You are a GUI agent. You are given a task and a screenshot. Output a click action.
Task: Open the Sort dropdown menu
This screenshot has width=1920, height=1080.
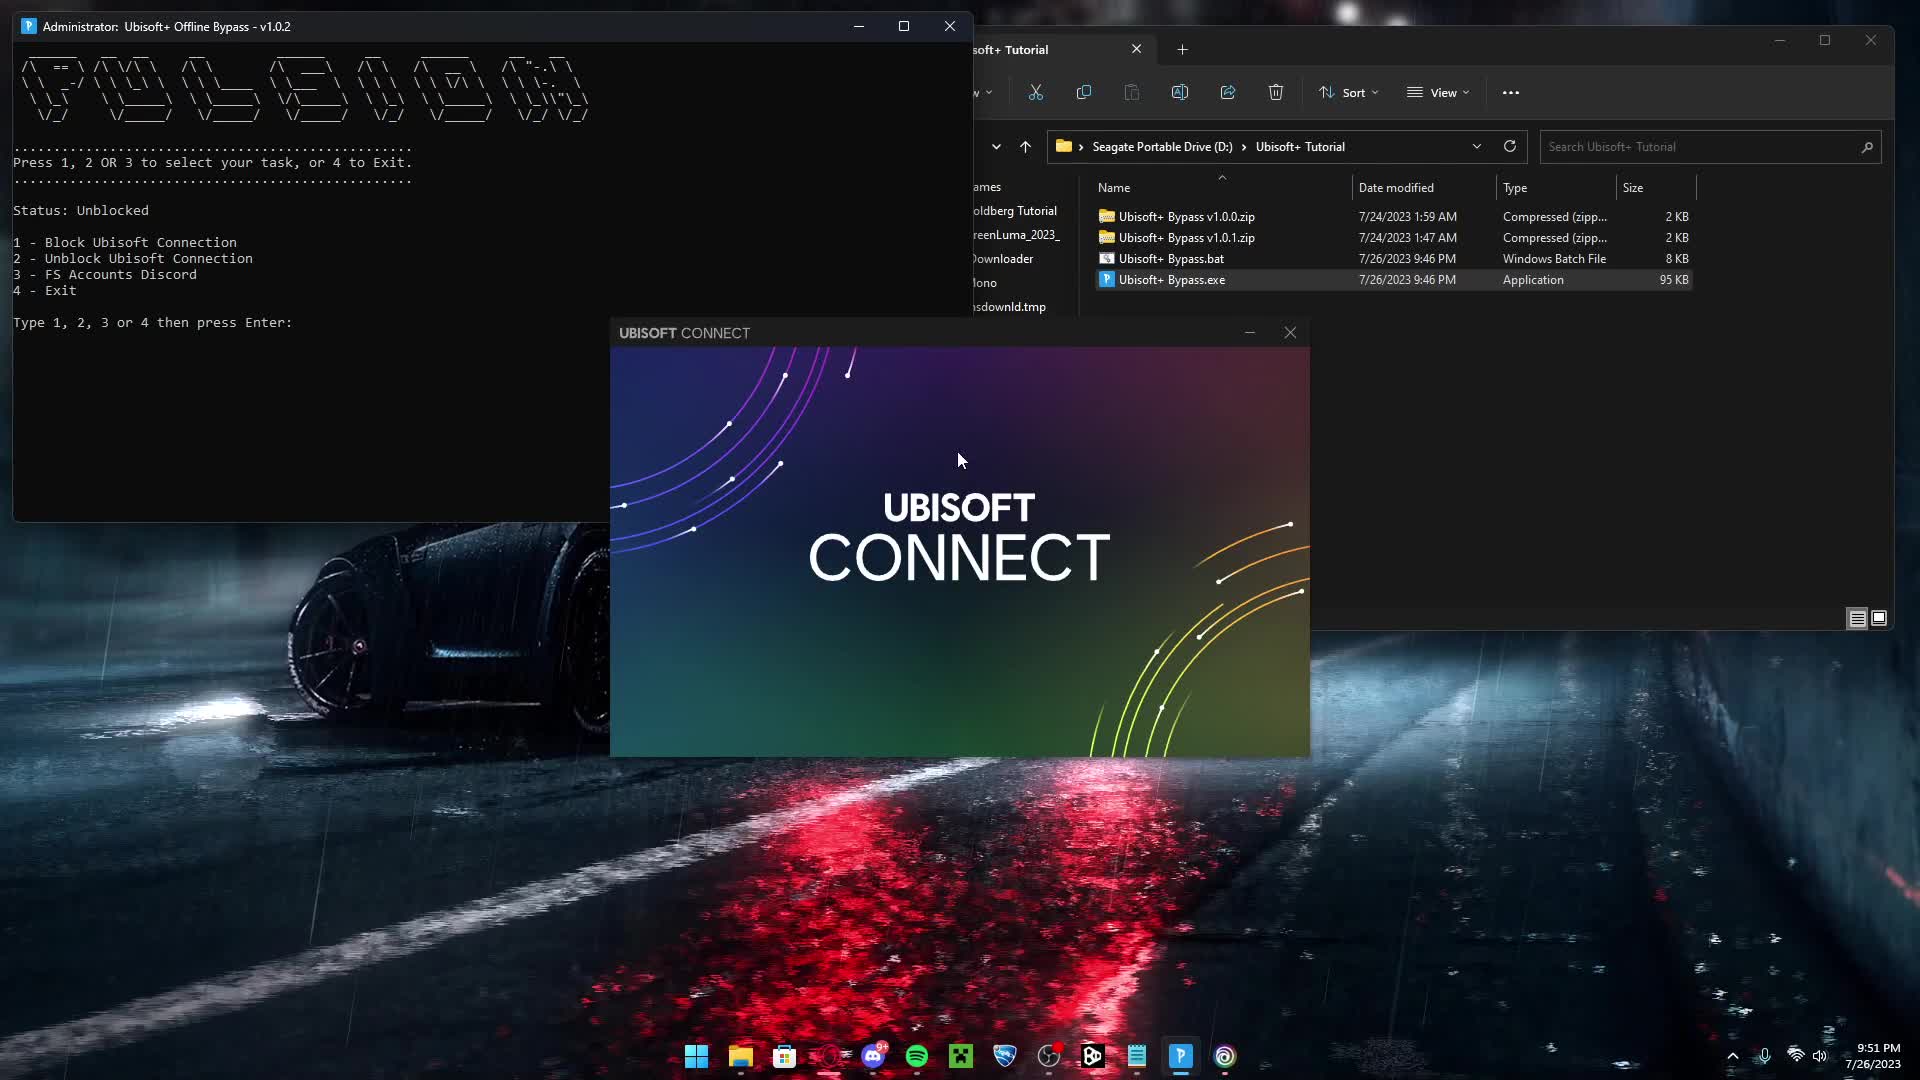pos(1348,92)
